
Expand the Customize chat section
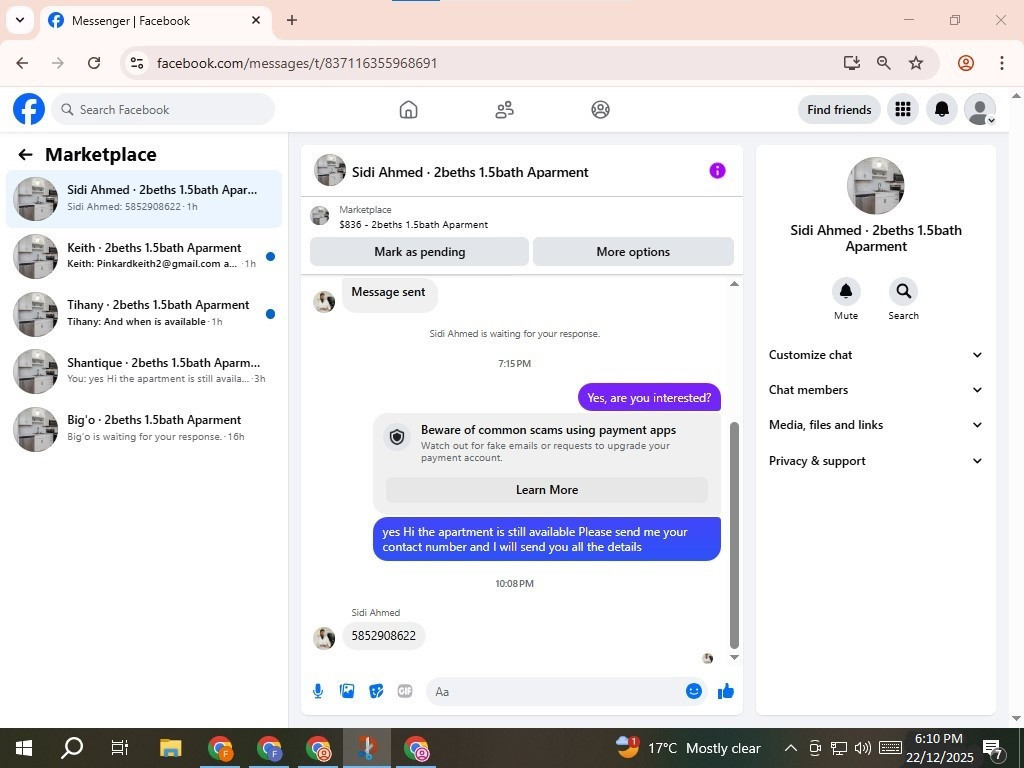875,355
